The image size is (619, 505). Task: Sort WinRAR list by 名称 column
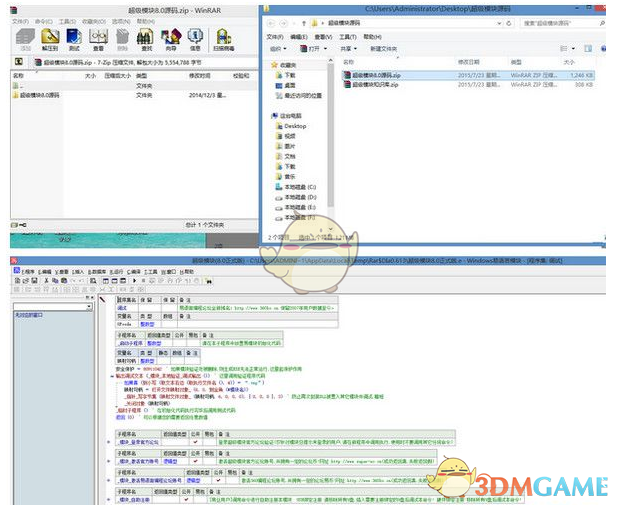[18, 75]
